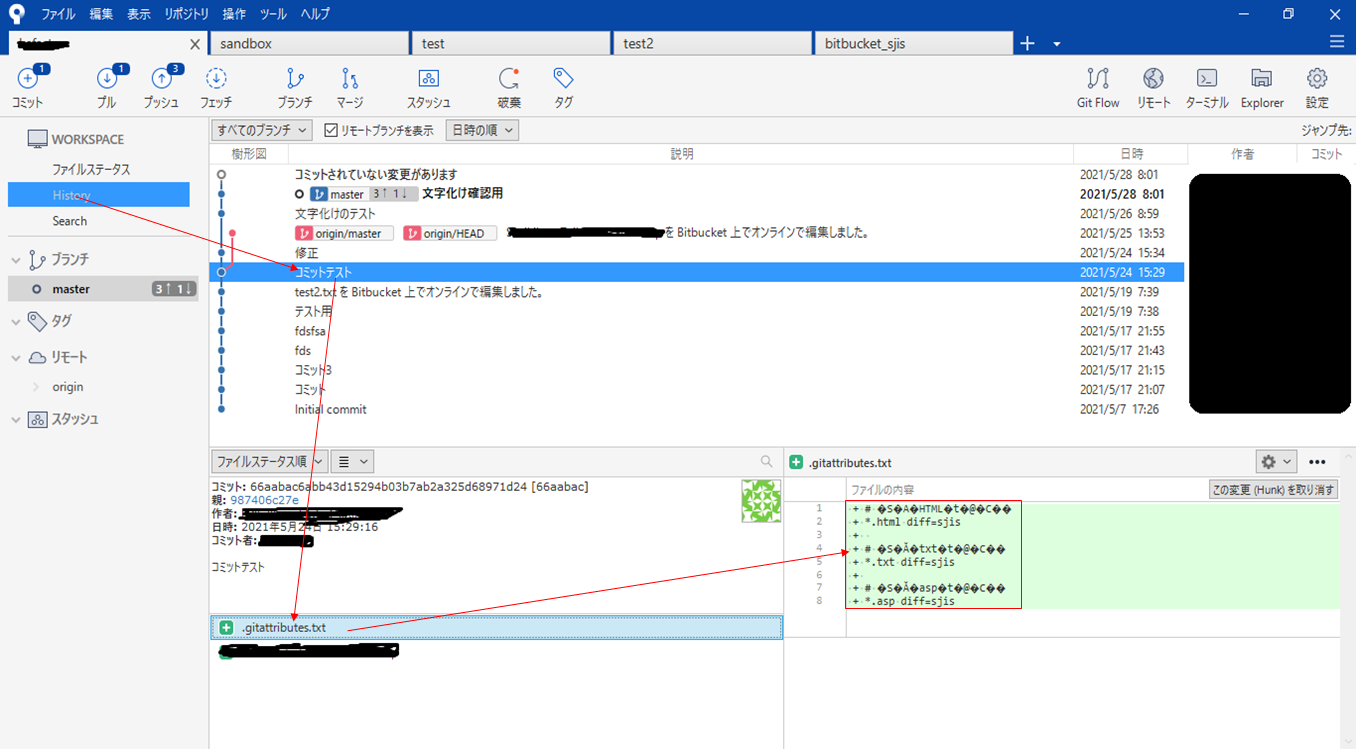Collapse the ブランチ section in the sidebar
This screenshot has width=1356, height=749.
(15, 260)
